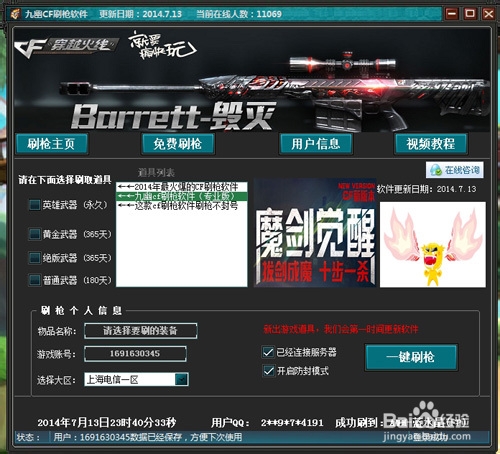Screen dimensions: 500x454
Task: Click the Barrett-毁灭 banner image
Action: point(252,80)
